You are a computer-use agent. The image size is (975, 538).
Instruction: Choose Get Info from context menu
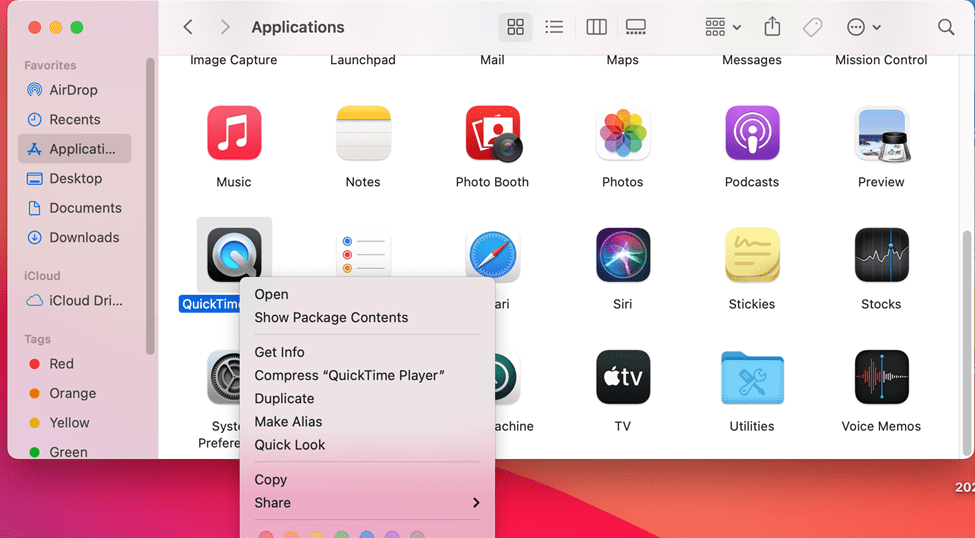(279, 352)
